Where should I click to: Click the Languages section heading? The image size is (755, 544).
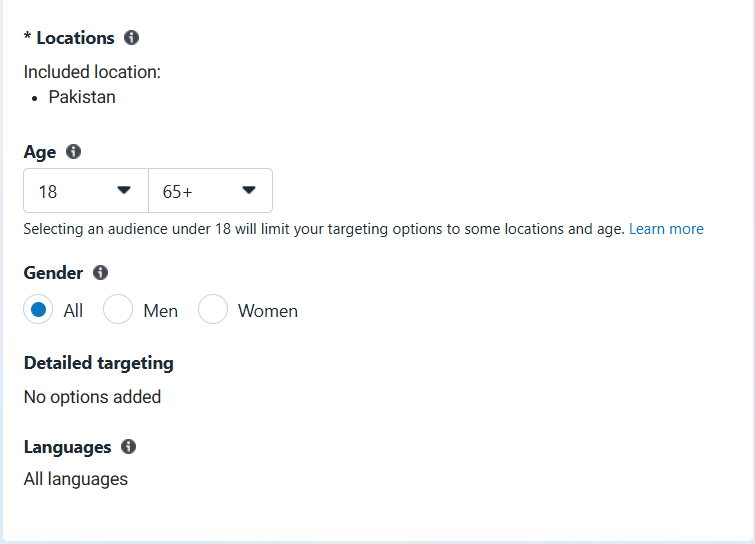tap(67, 447)
